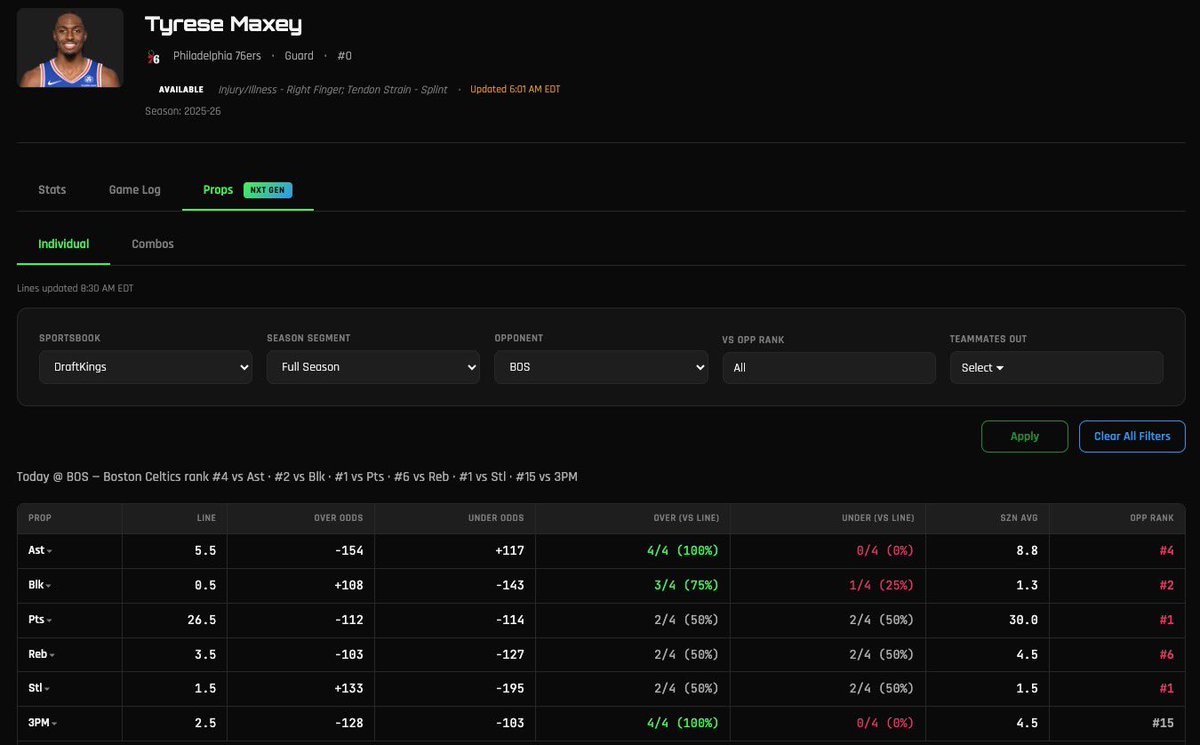
Task: Open the Opponent BOS dropdown
Action: (x=601, y=367)
